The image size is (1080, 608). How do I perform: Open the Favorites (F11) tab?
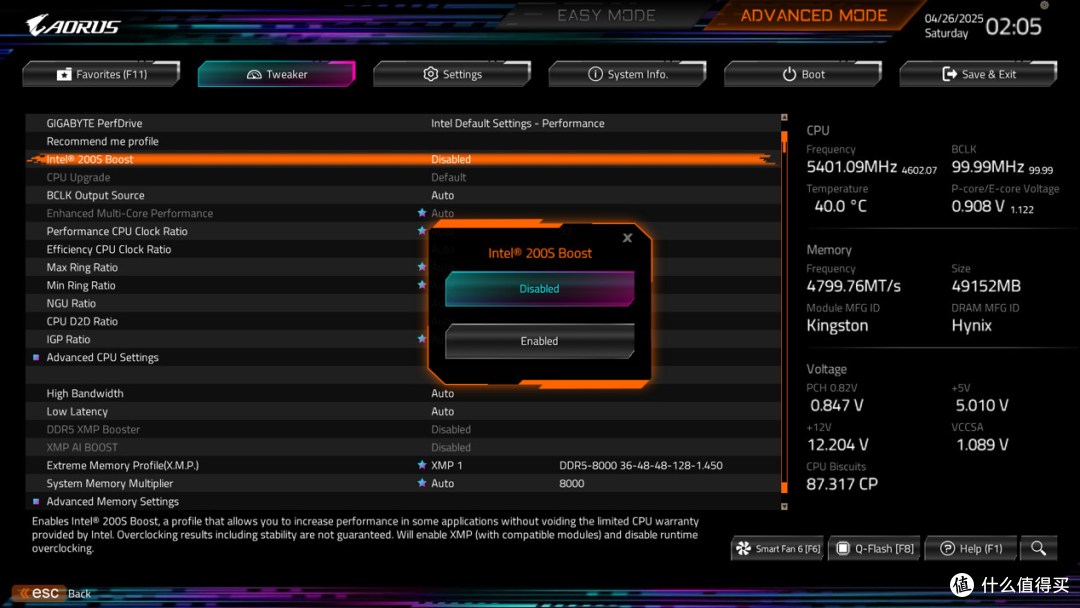click(x=101, y=74)
